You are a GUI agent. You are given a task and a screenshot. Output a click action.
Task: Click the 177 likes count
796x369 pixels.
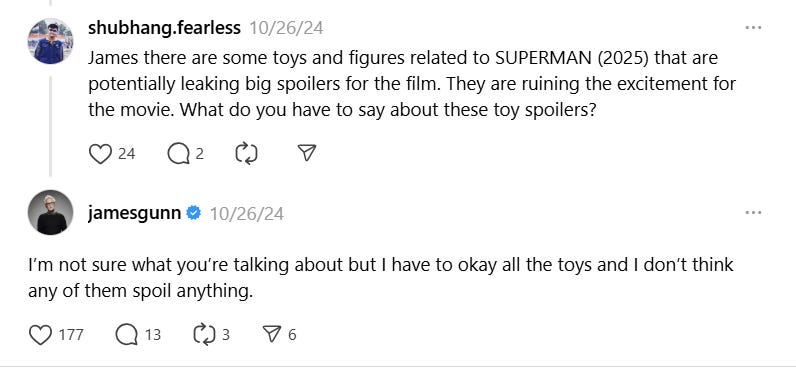(71, 335)
